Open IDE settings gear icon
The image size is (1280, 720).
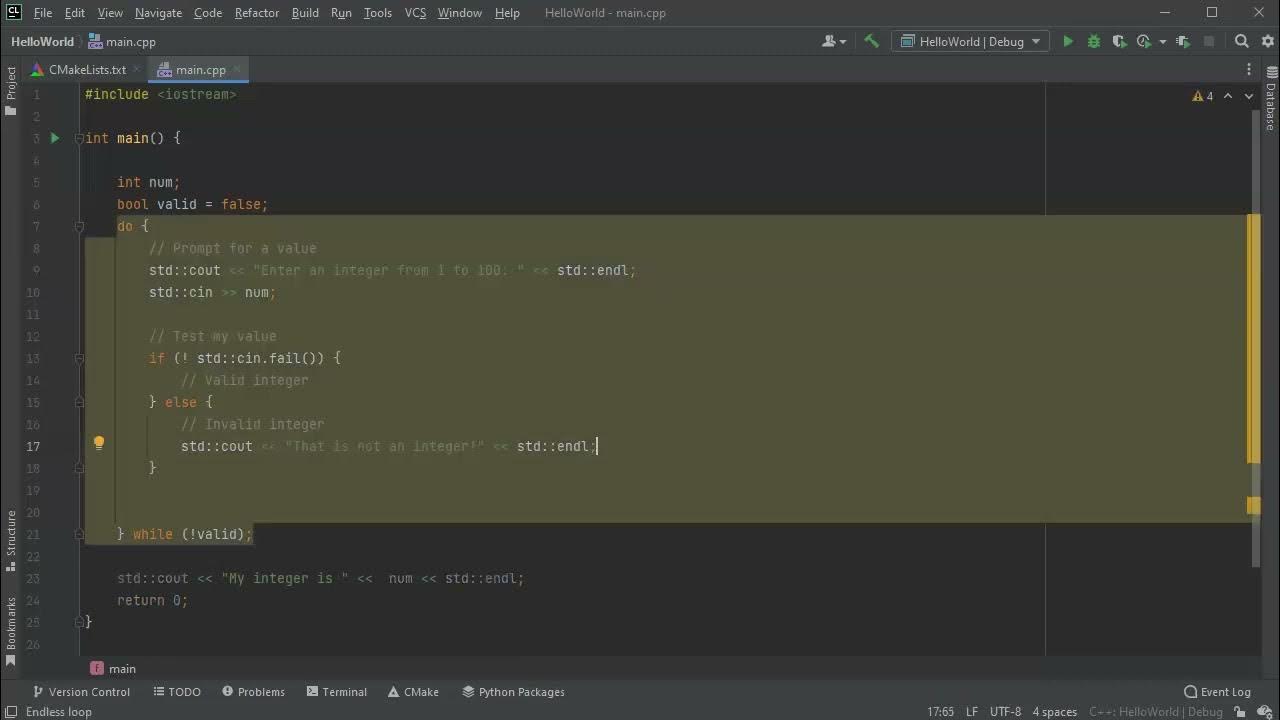[1267, 42]
